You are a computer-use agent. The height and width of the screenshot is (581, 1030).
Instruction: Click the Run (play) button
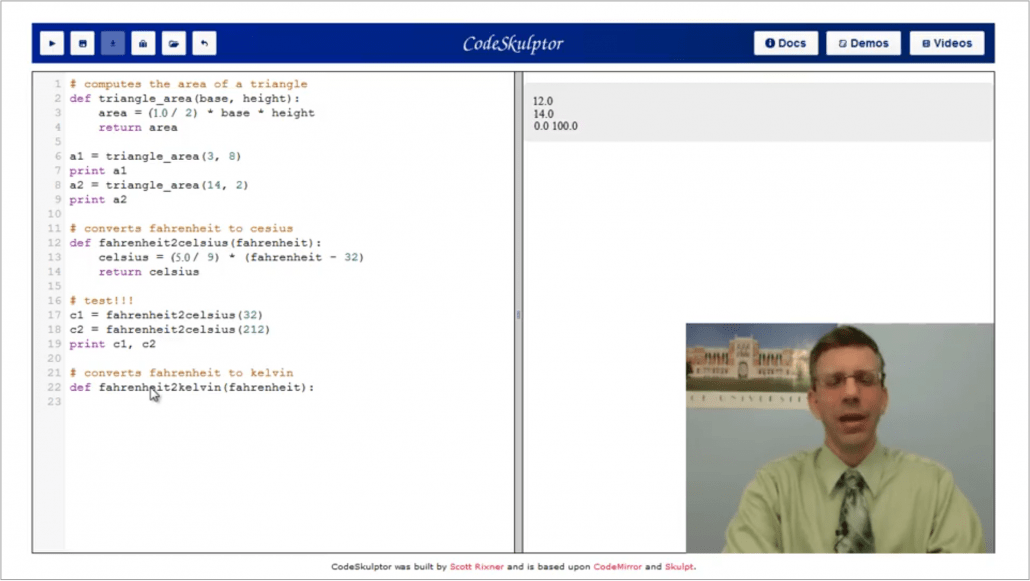coord(52,44)
